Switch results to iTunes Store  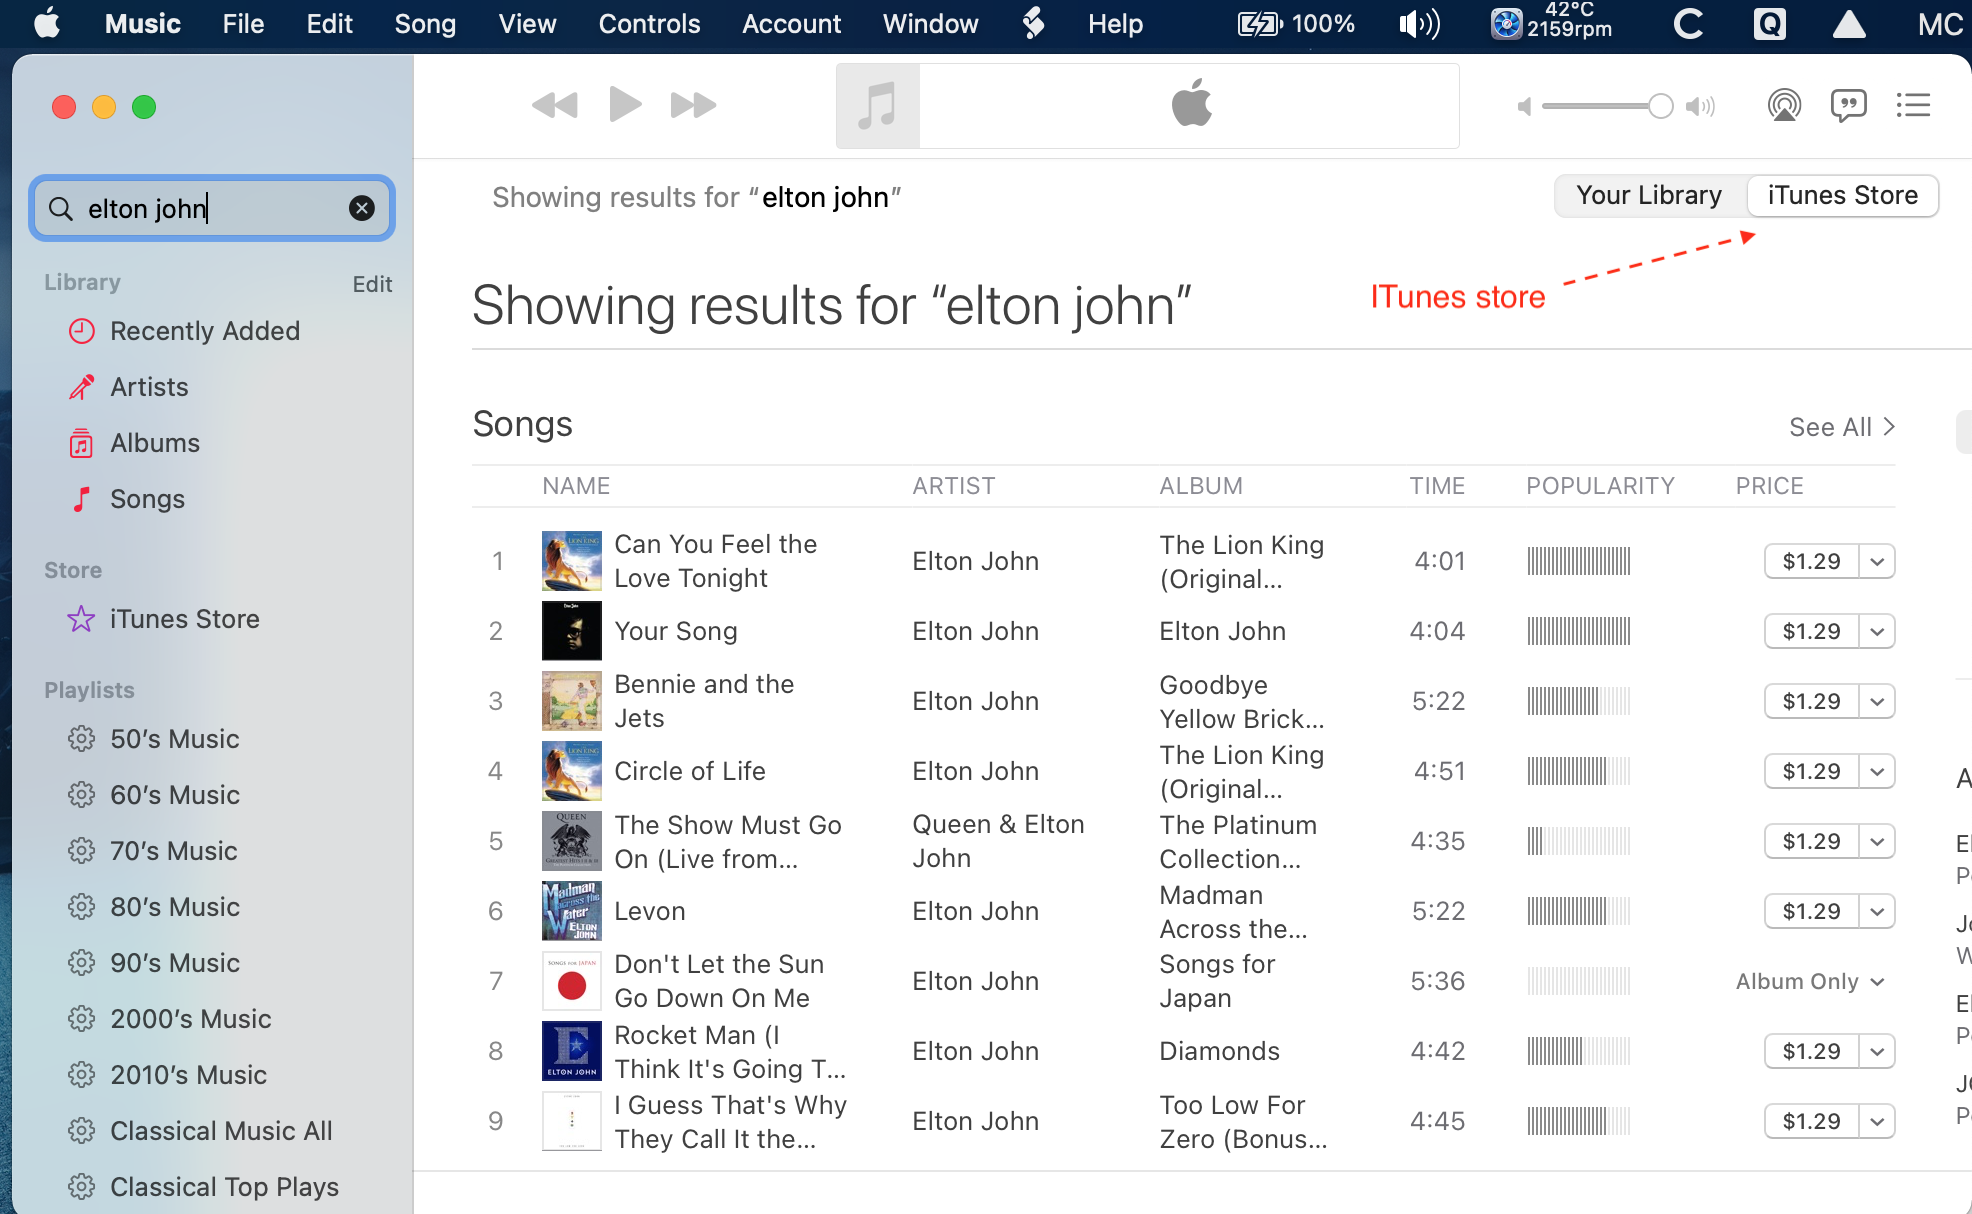pyautogui.click(x=1842, y=195)
